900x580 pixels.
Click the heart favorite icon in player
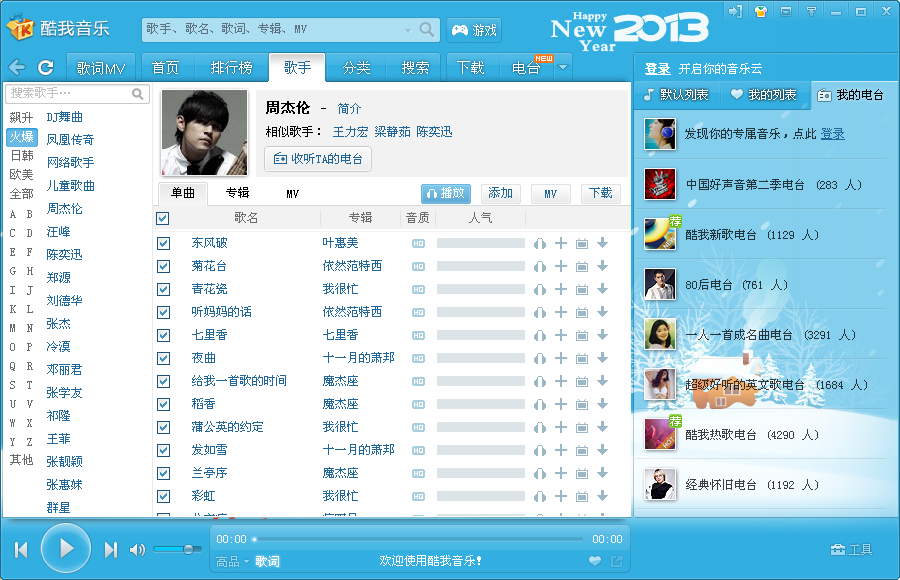click(595, 561)
